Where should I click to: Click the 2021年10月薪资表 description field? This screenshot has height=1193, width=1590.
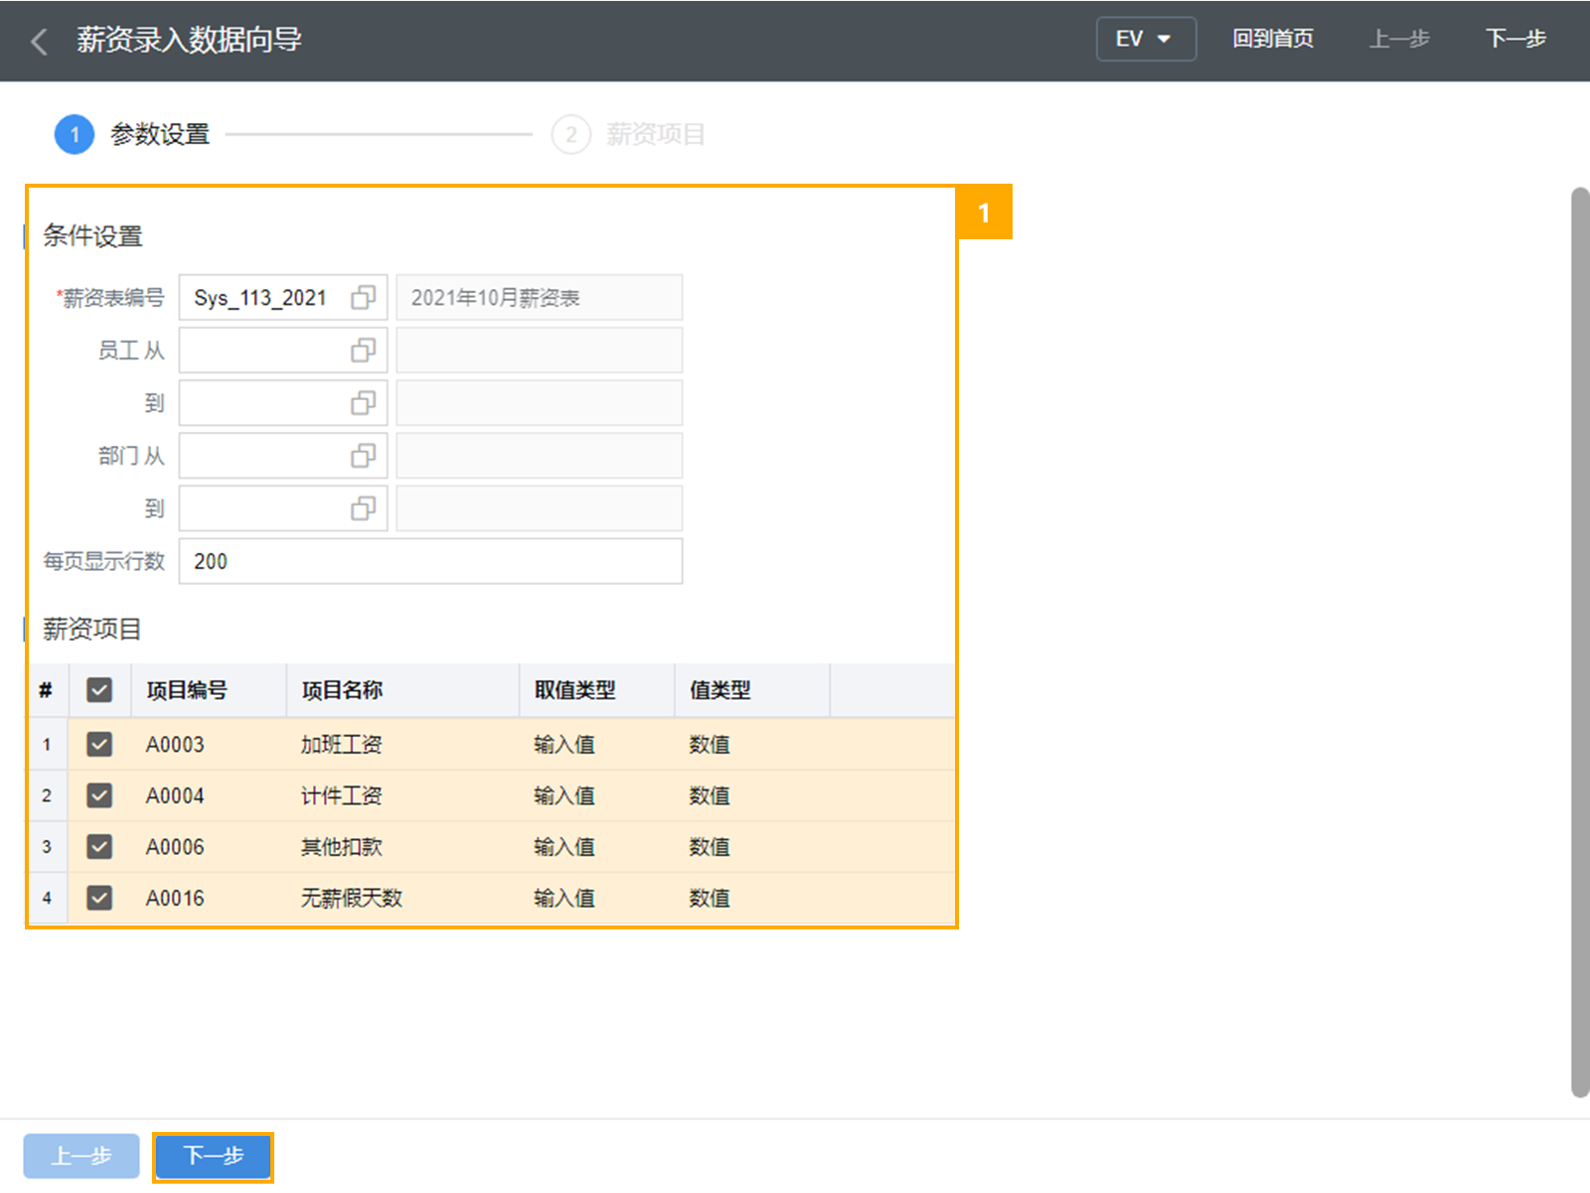539,298
